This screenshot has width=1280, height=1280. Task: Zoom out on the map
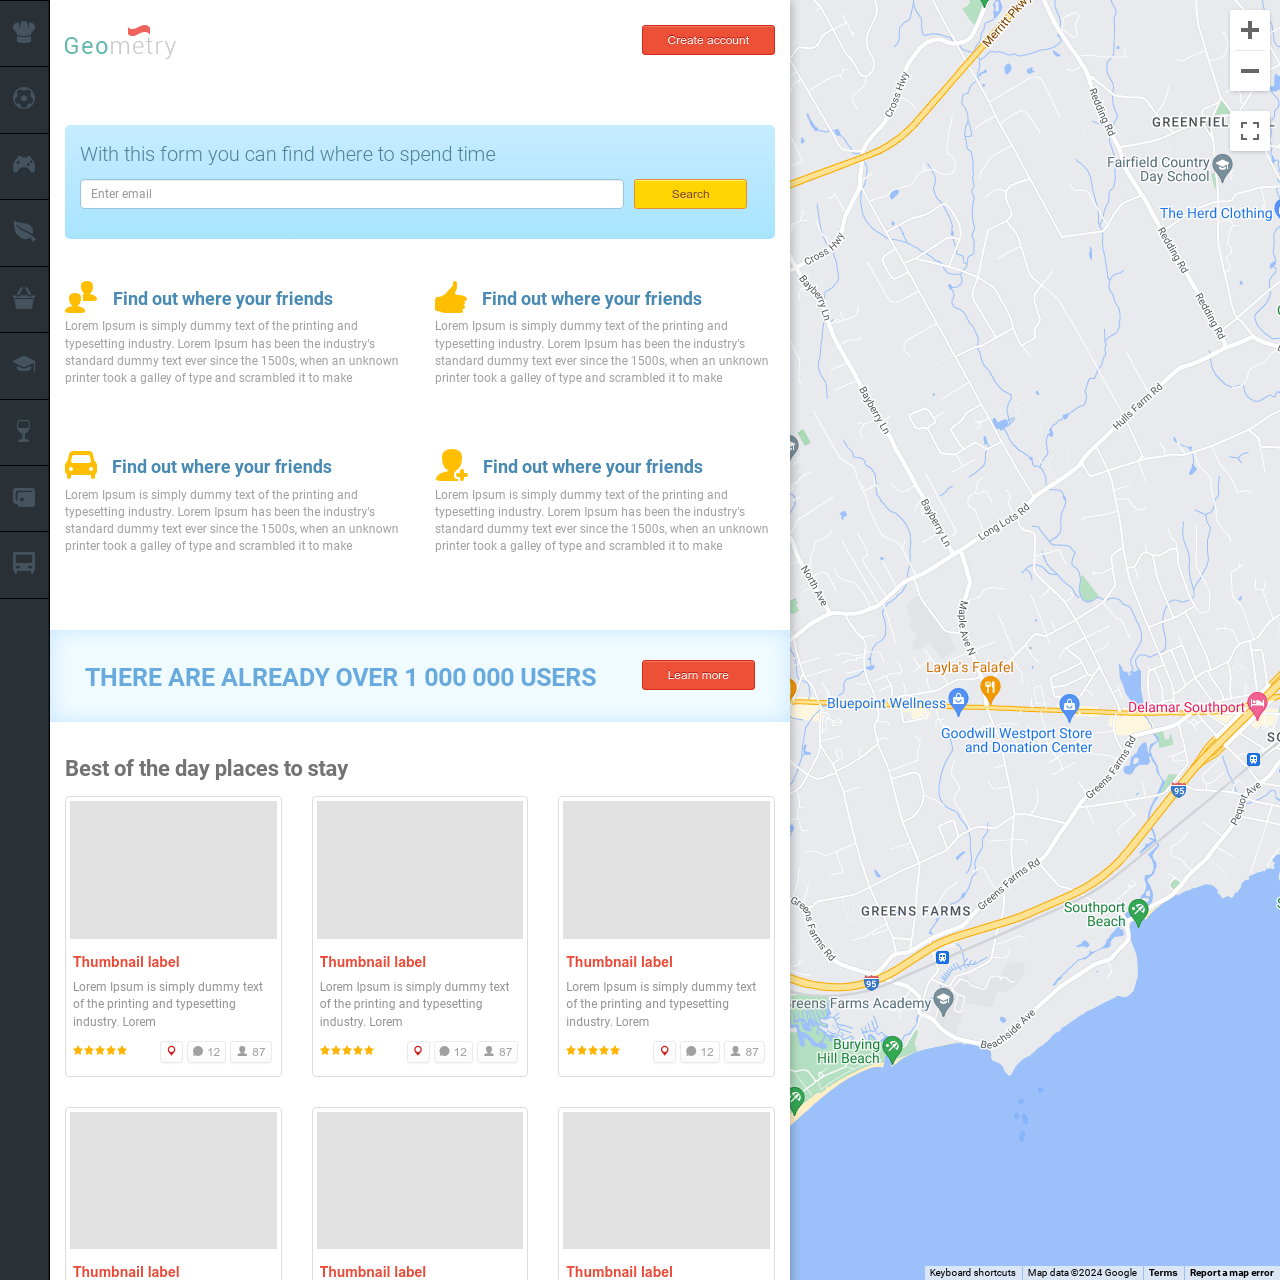[1250, 71]
